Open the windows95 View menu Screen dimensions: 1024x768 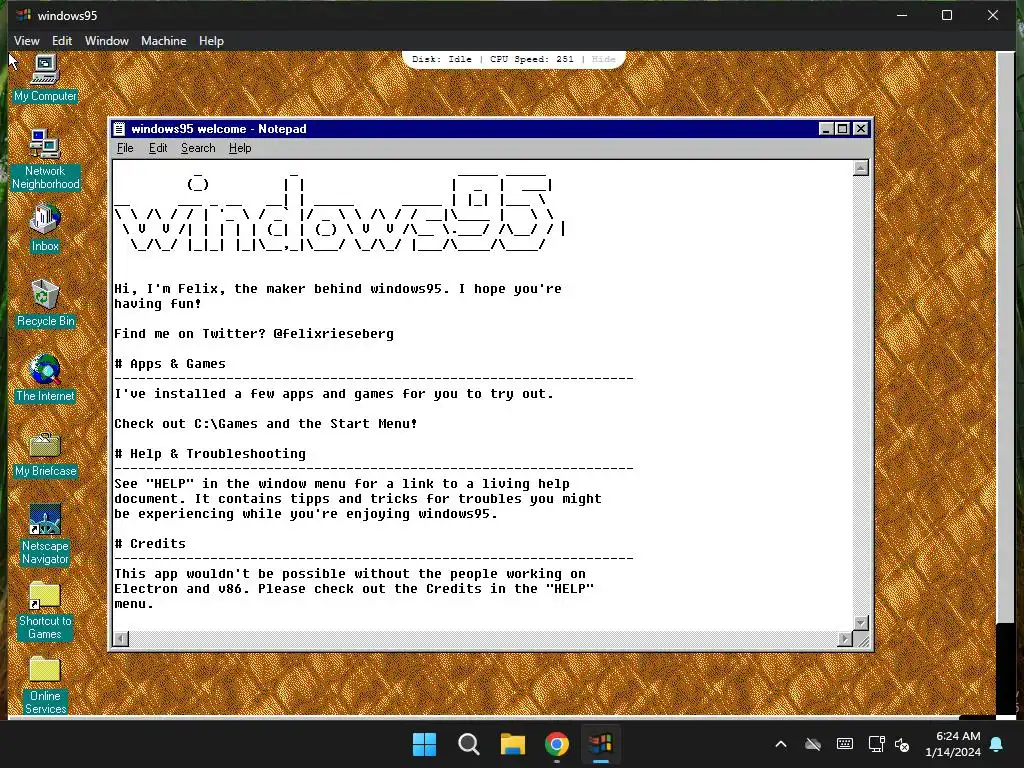(x=27, y=40)
